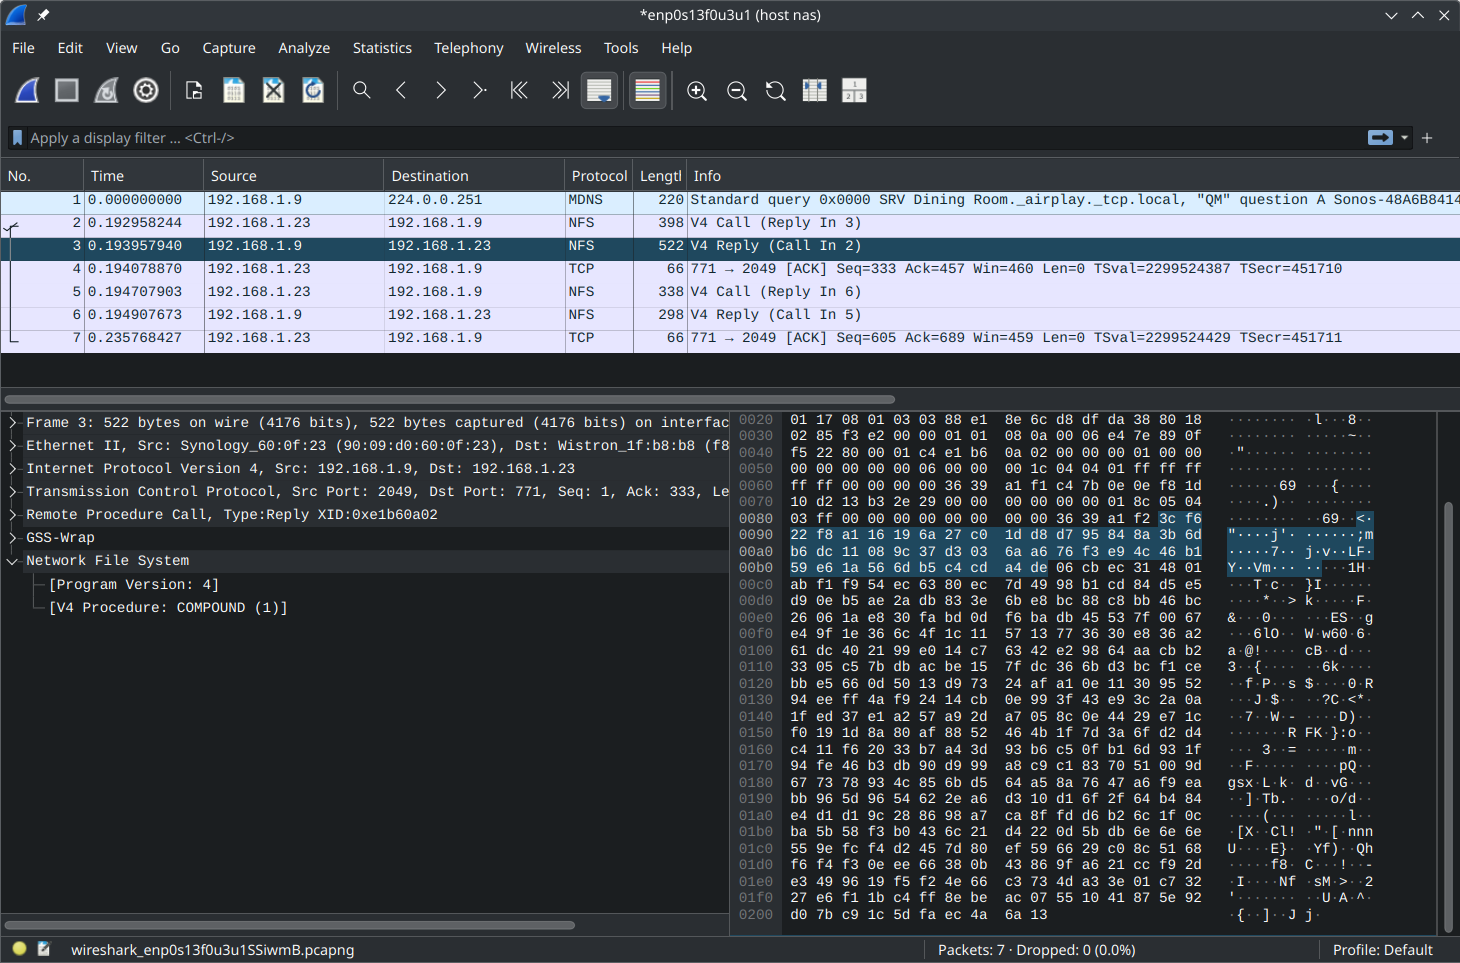Find a packet with the magnifier icon
1460x963 pixels.
[x=361, y=90]
